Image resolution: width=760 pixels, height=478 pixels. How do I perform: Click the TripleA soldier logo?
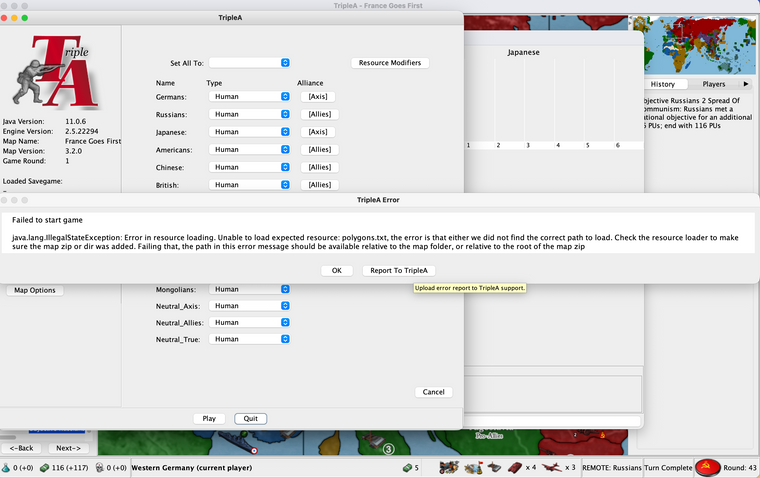click(x=57, y=71)
